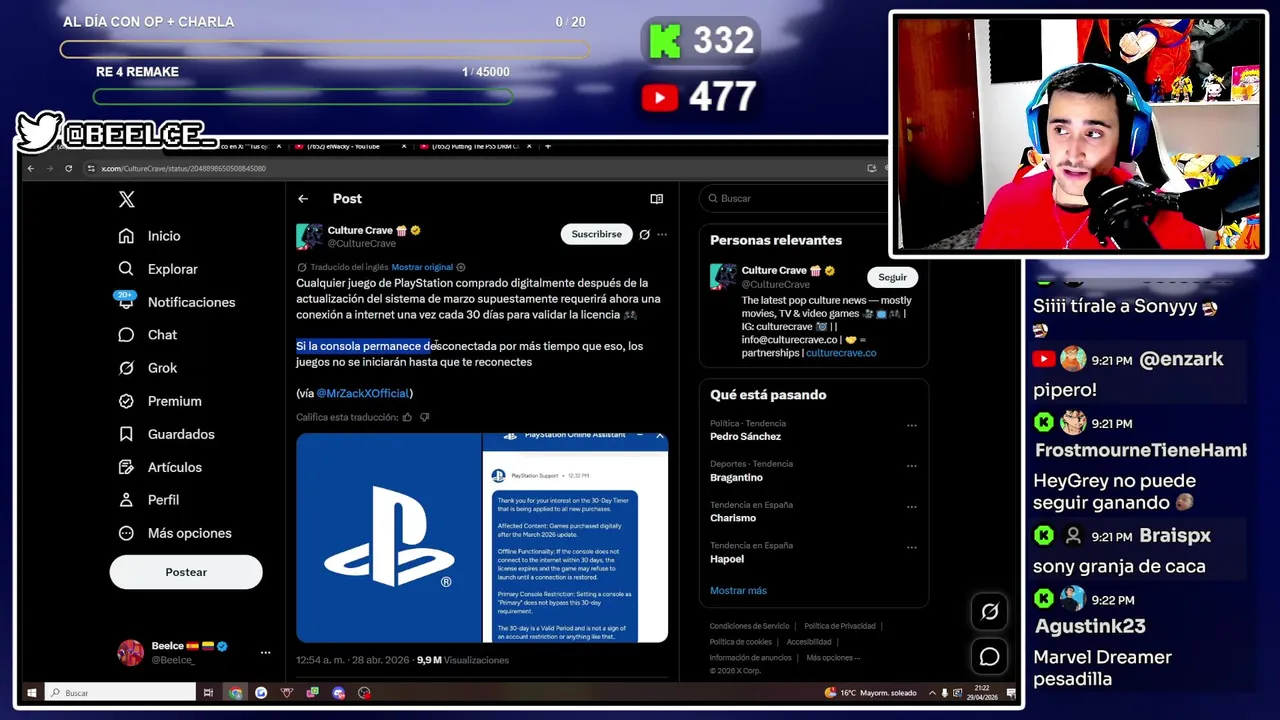Open culturecrave.co link in bio
The height and width of the screenshot is (720, 1280).
(x=841, y=353)
